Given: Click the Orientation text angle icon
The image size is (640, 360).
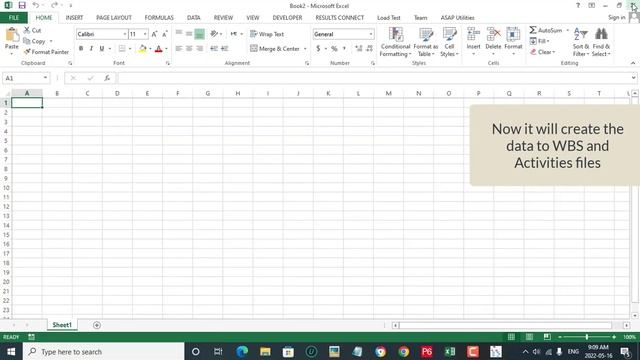Looking at the screenshot, I should (214, 34).
